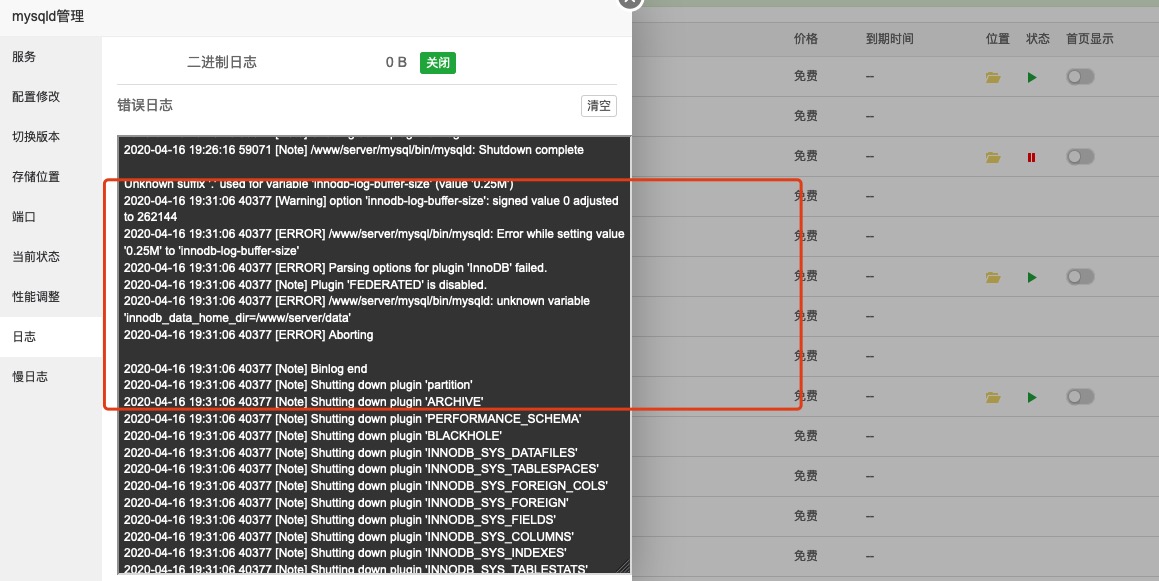Select the 端口 sidebar item
1159x581 pixels.
[x=50, y=217]
